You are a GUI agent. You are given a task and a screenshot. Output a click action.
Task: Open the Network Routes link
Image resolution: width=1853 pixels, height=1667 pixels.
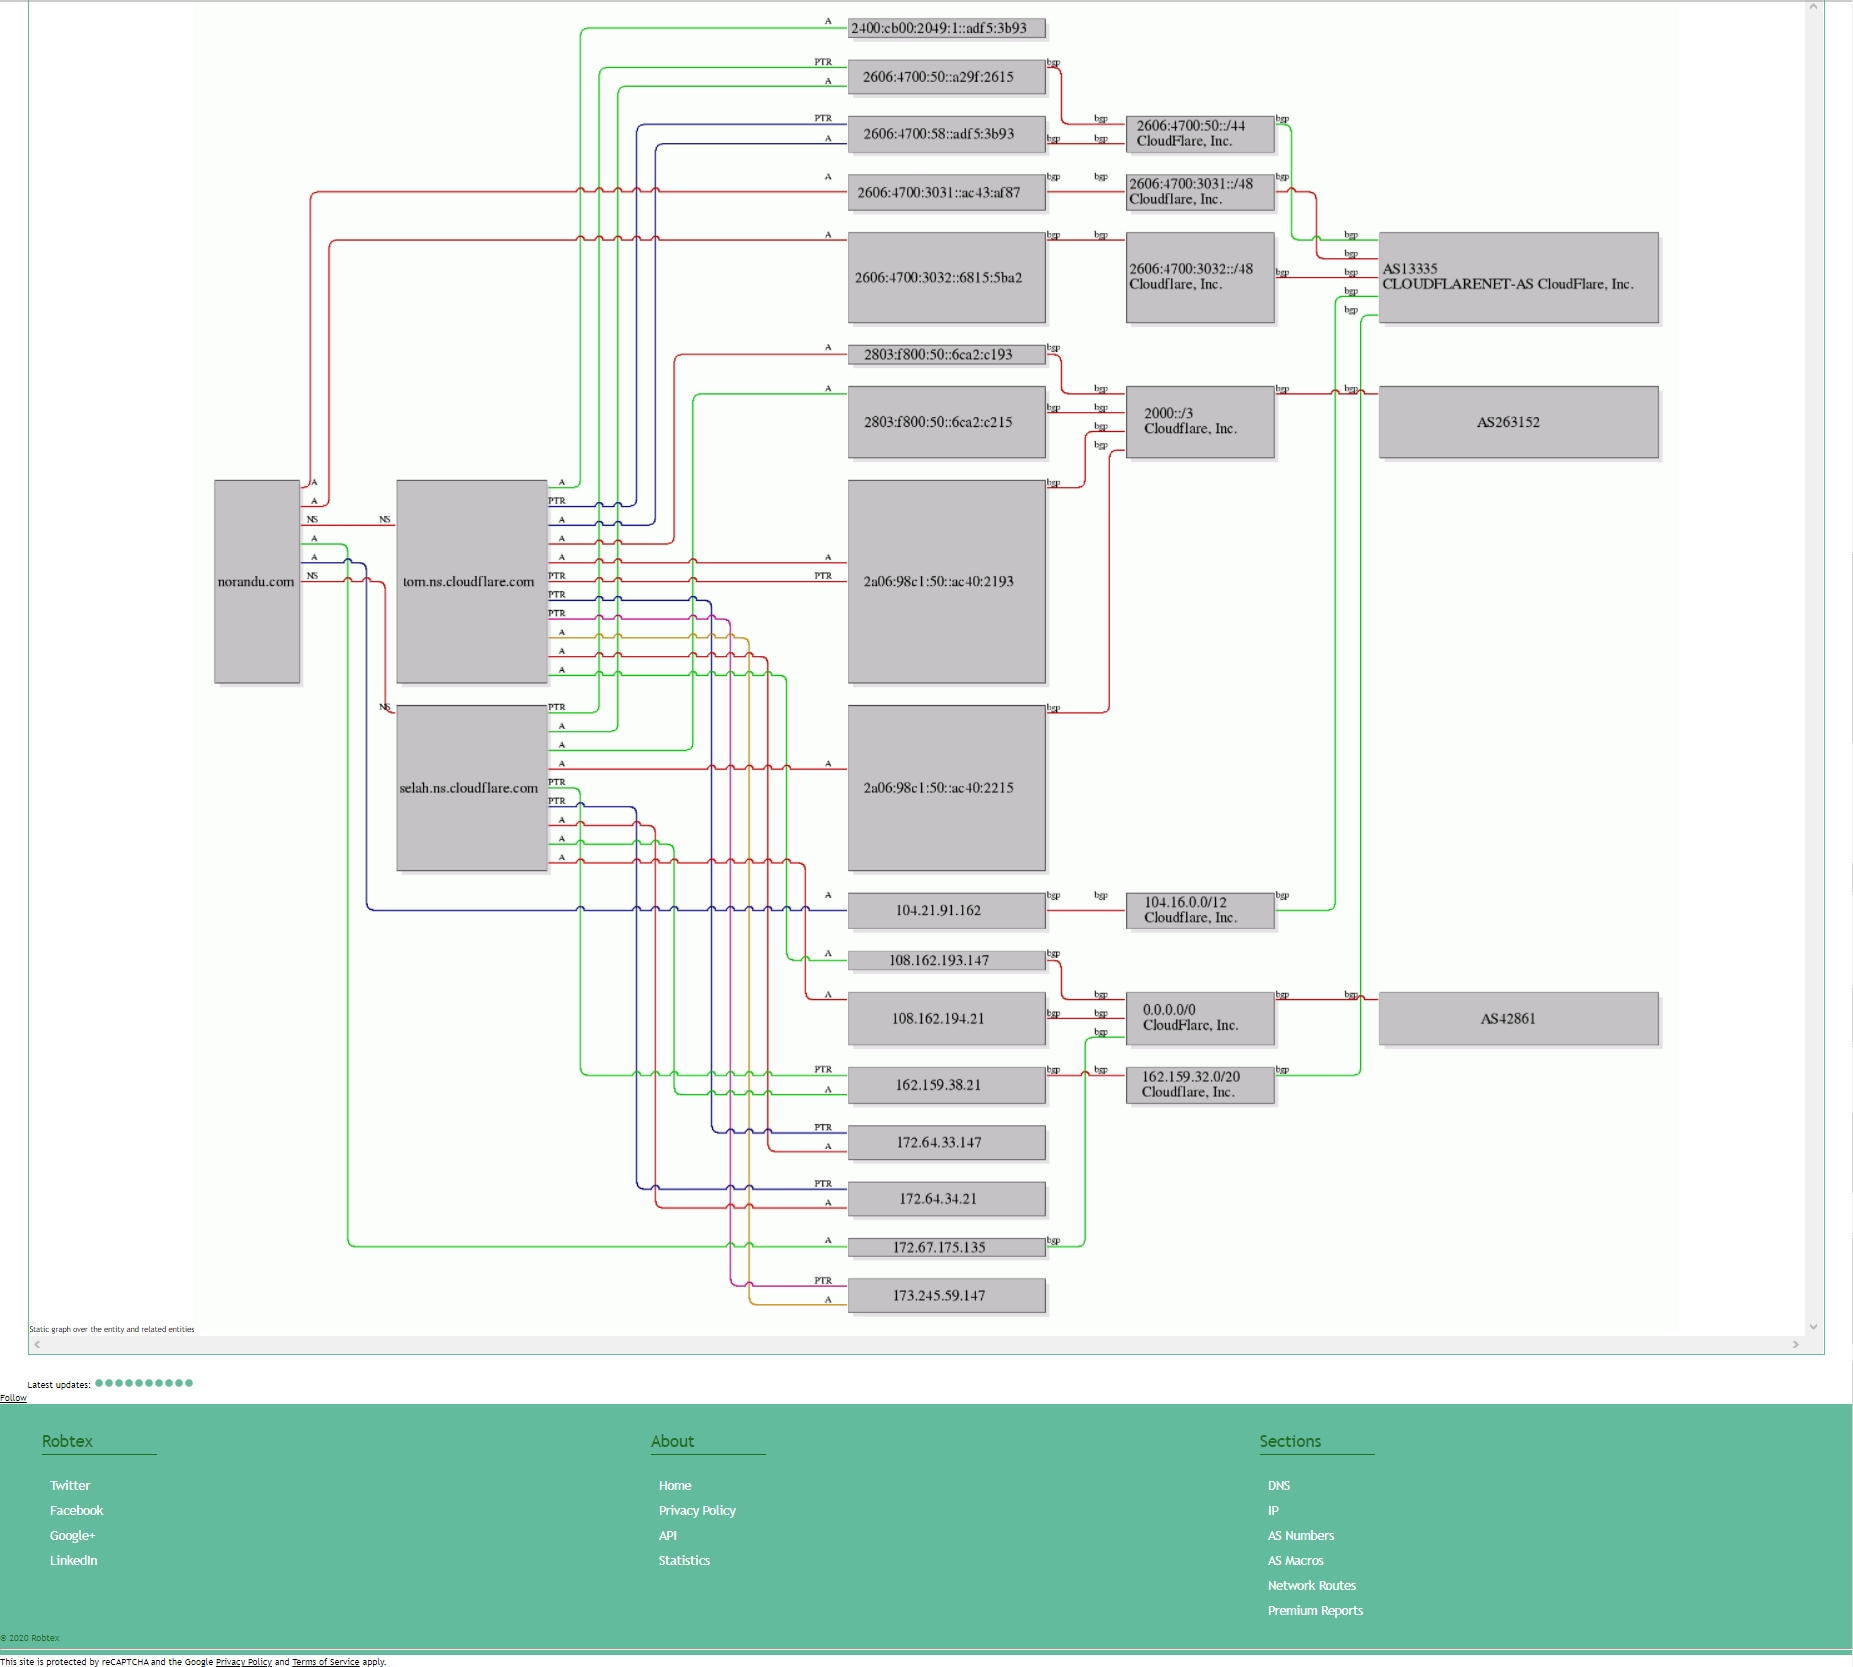click(x=1312, y=1586)
